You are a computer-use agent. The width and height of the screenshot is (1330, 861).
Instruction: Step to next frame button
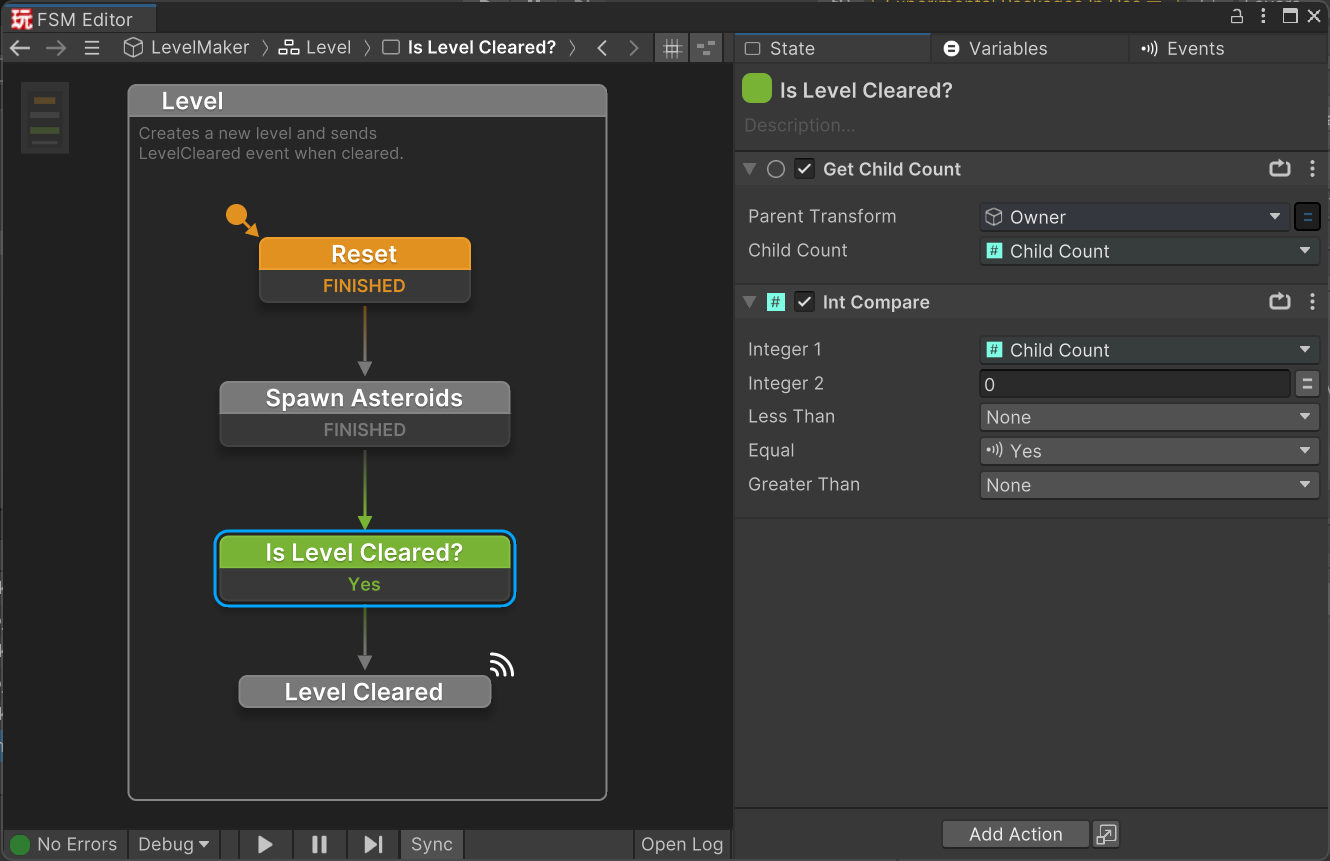pos(373,844)
